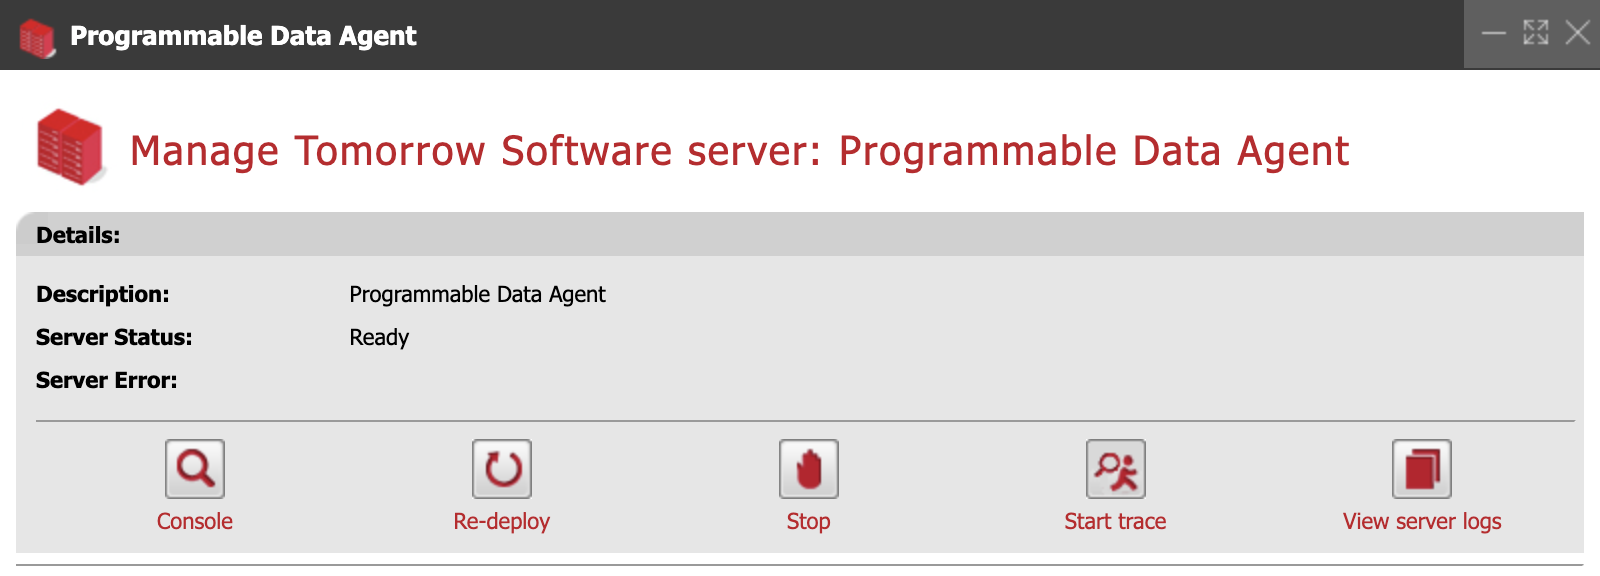Select the Re-deploy text link
Viewport: 1600px width, 576px height.
click(501, 522)
